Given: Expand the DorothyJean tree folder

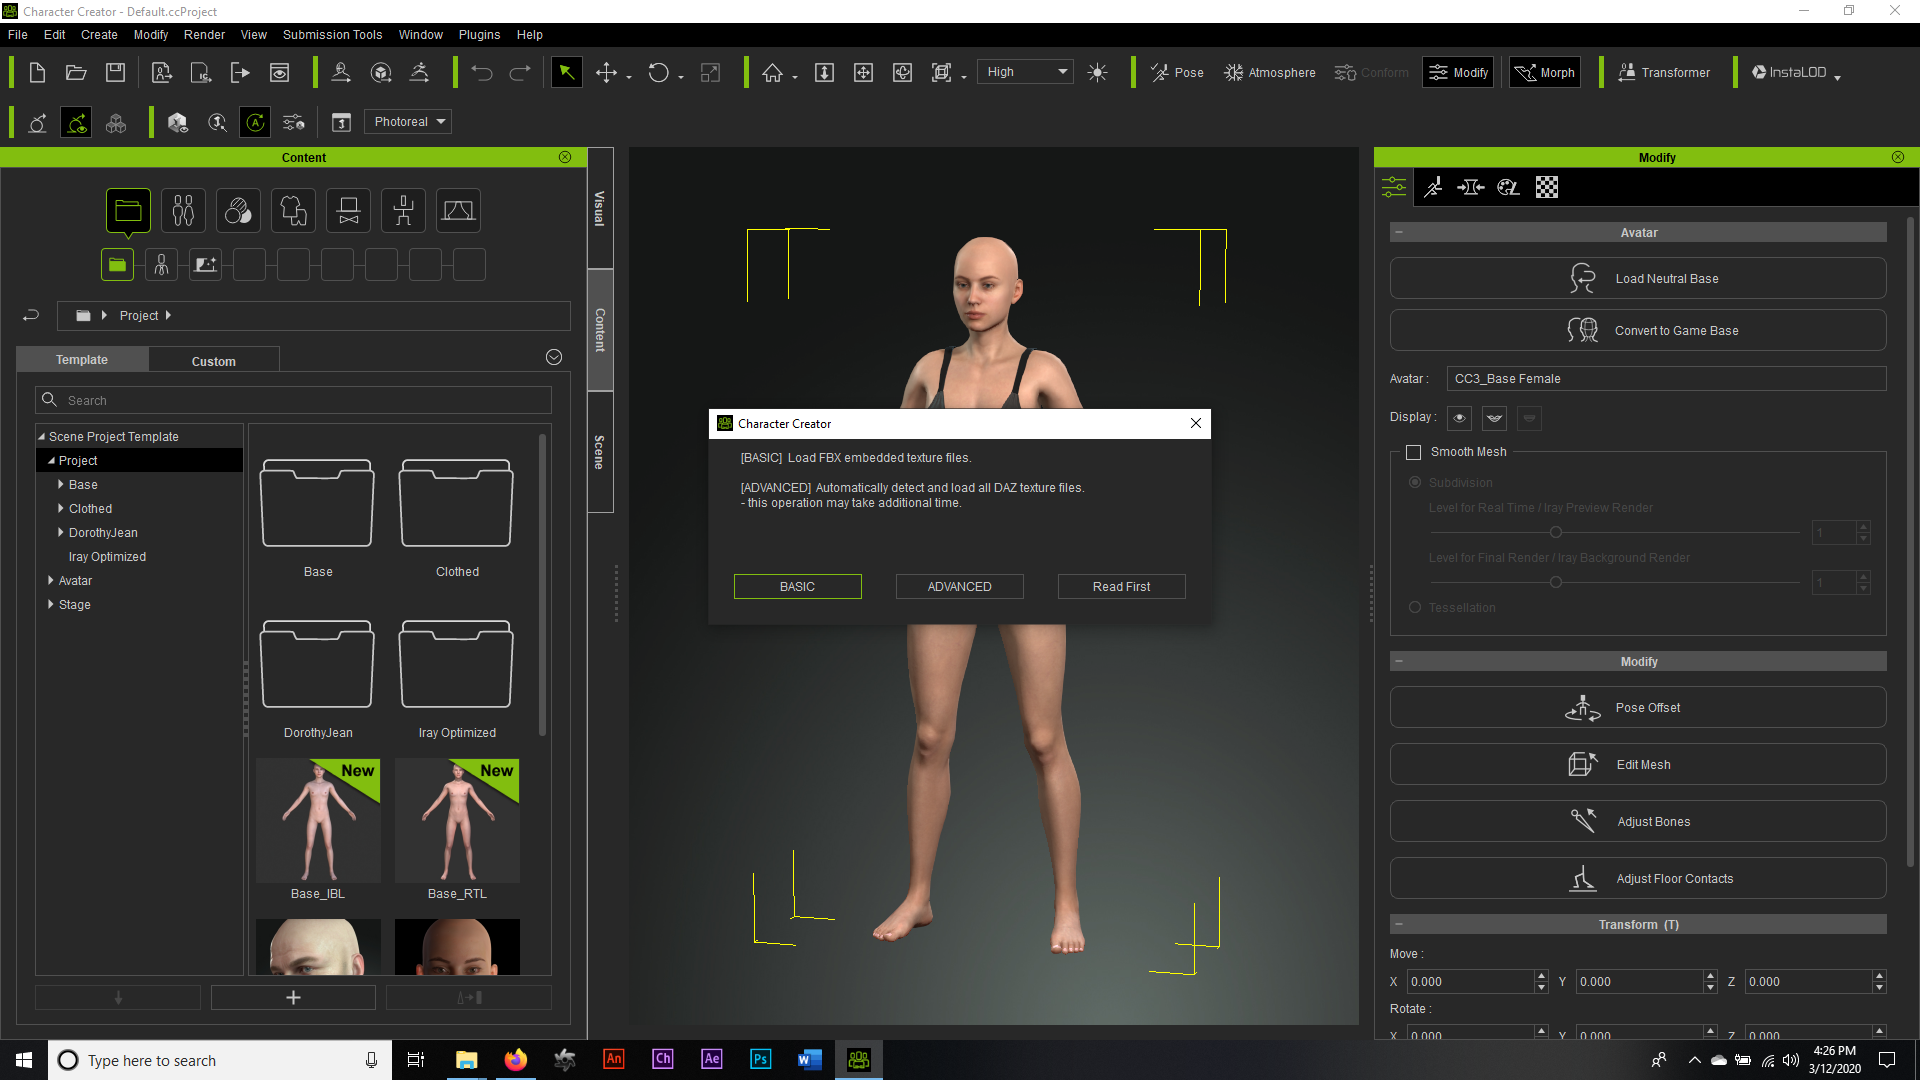Looking at the screenshot, I should (61, 533).
